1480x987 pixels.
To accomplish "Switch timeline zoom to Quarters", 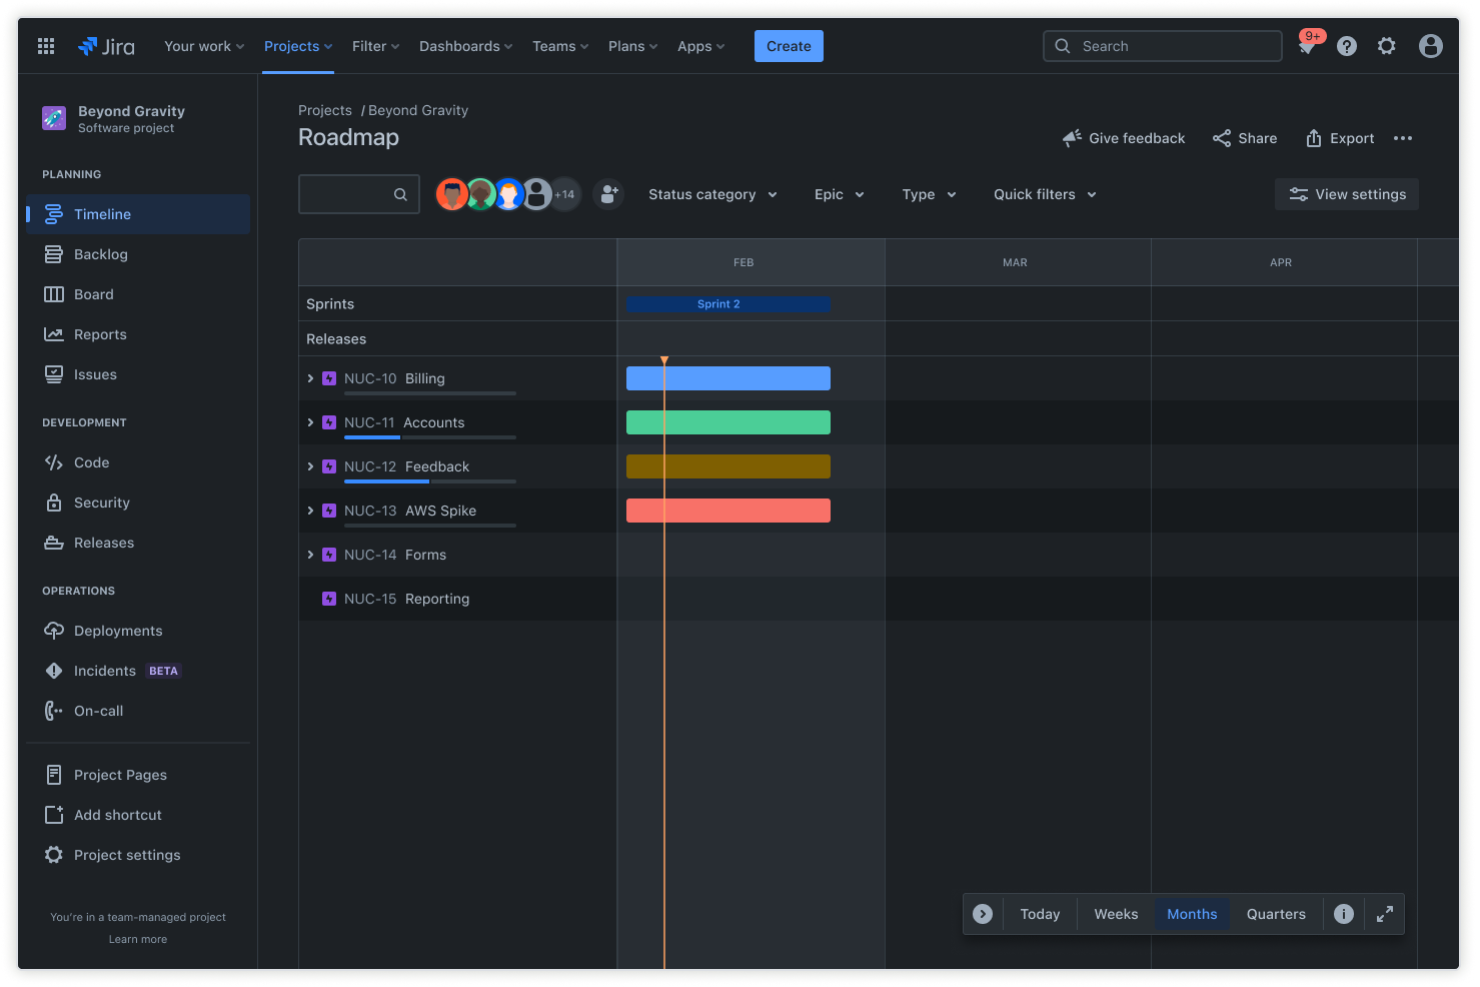I will click(1275, 913).
